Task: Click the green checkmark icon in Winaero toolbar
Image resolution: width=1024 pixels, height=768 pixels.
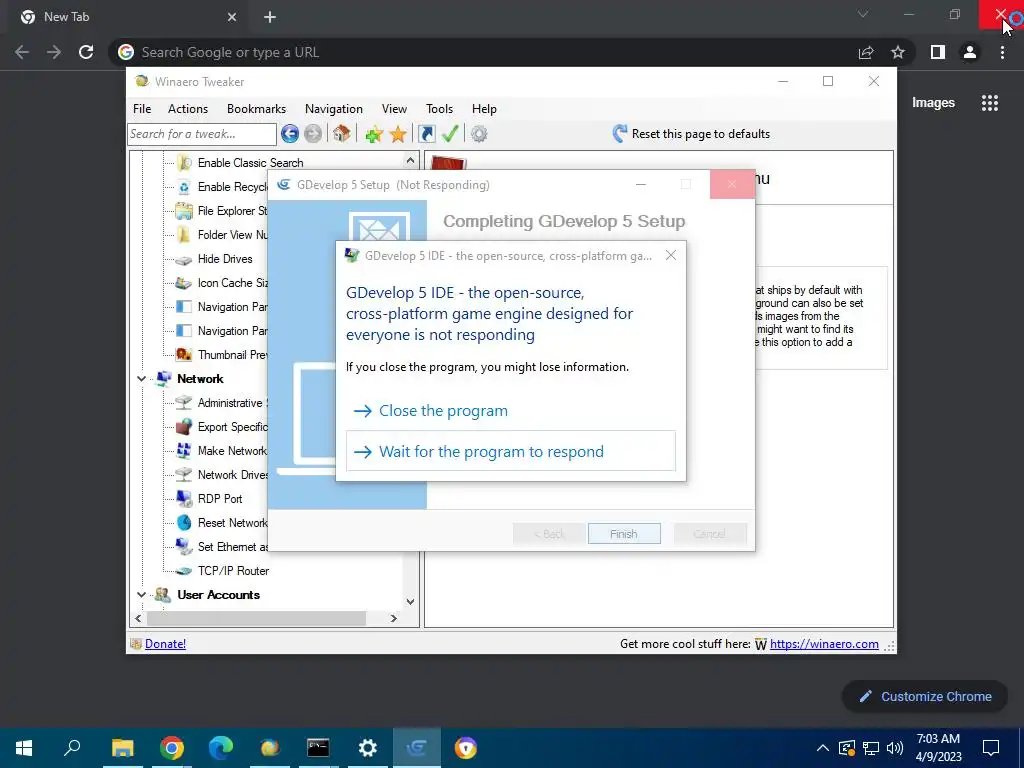Action: tap(450, 134)
